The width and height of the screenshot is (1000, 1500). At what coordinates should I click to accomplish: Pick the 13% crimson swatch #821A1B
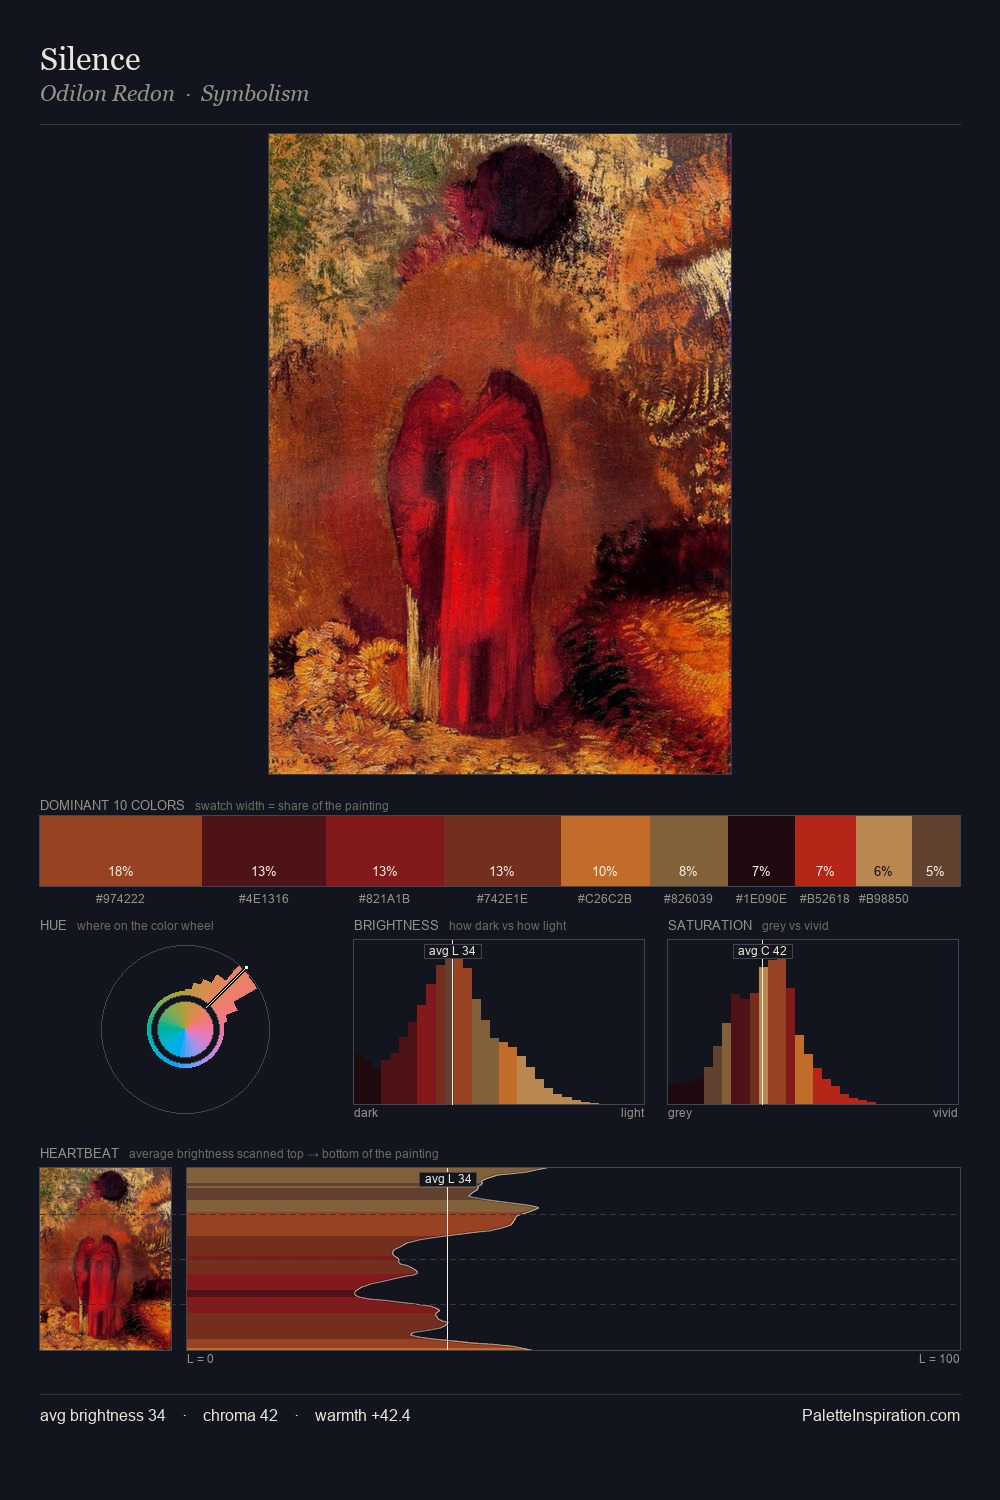click(385, 851)
